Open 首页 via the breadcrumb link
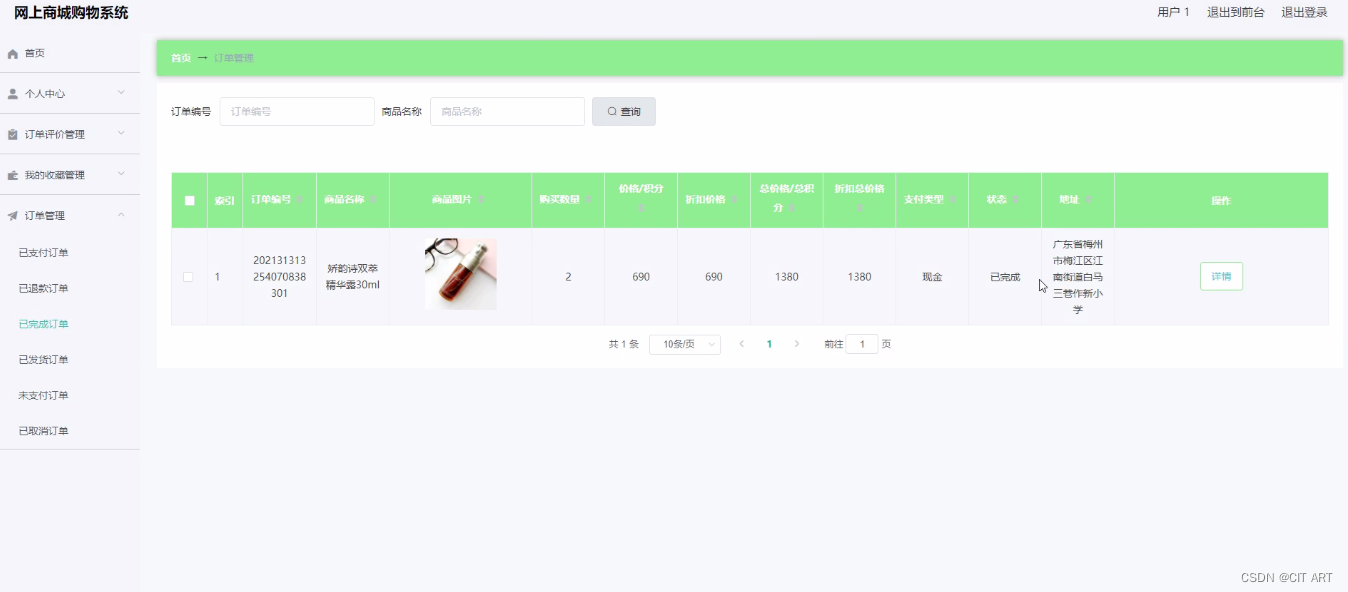This screenshot has height=592, width=1348. coord(180,58)
